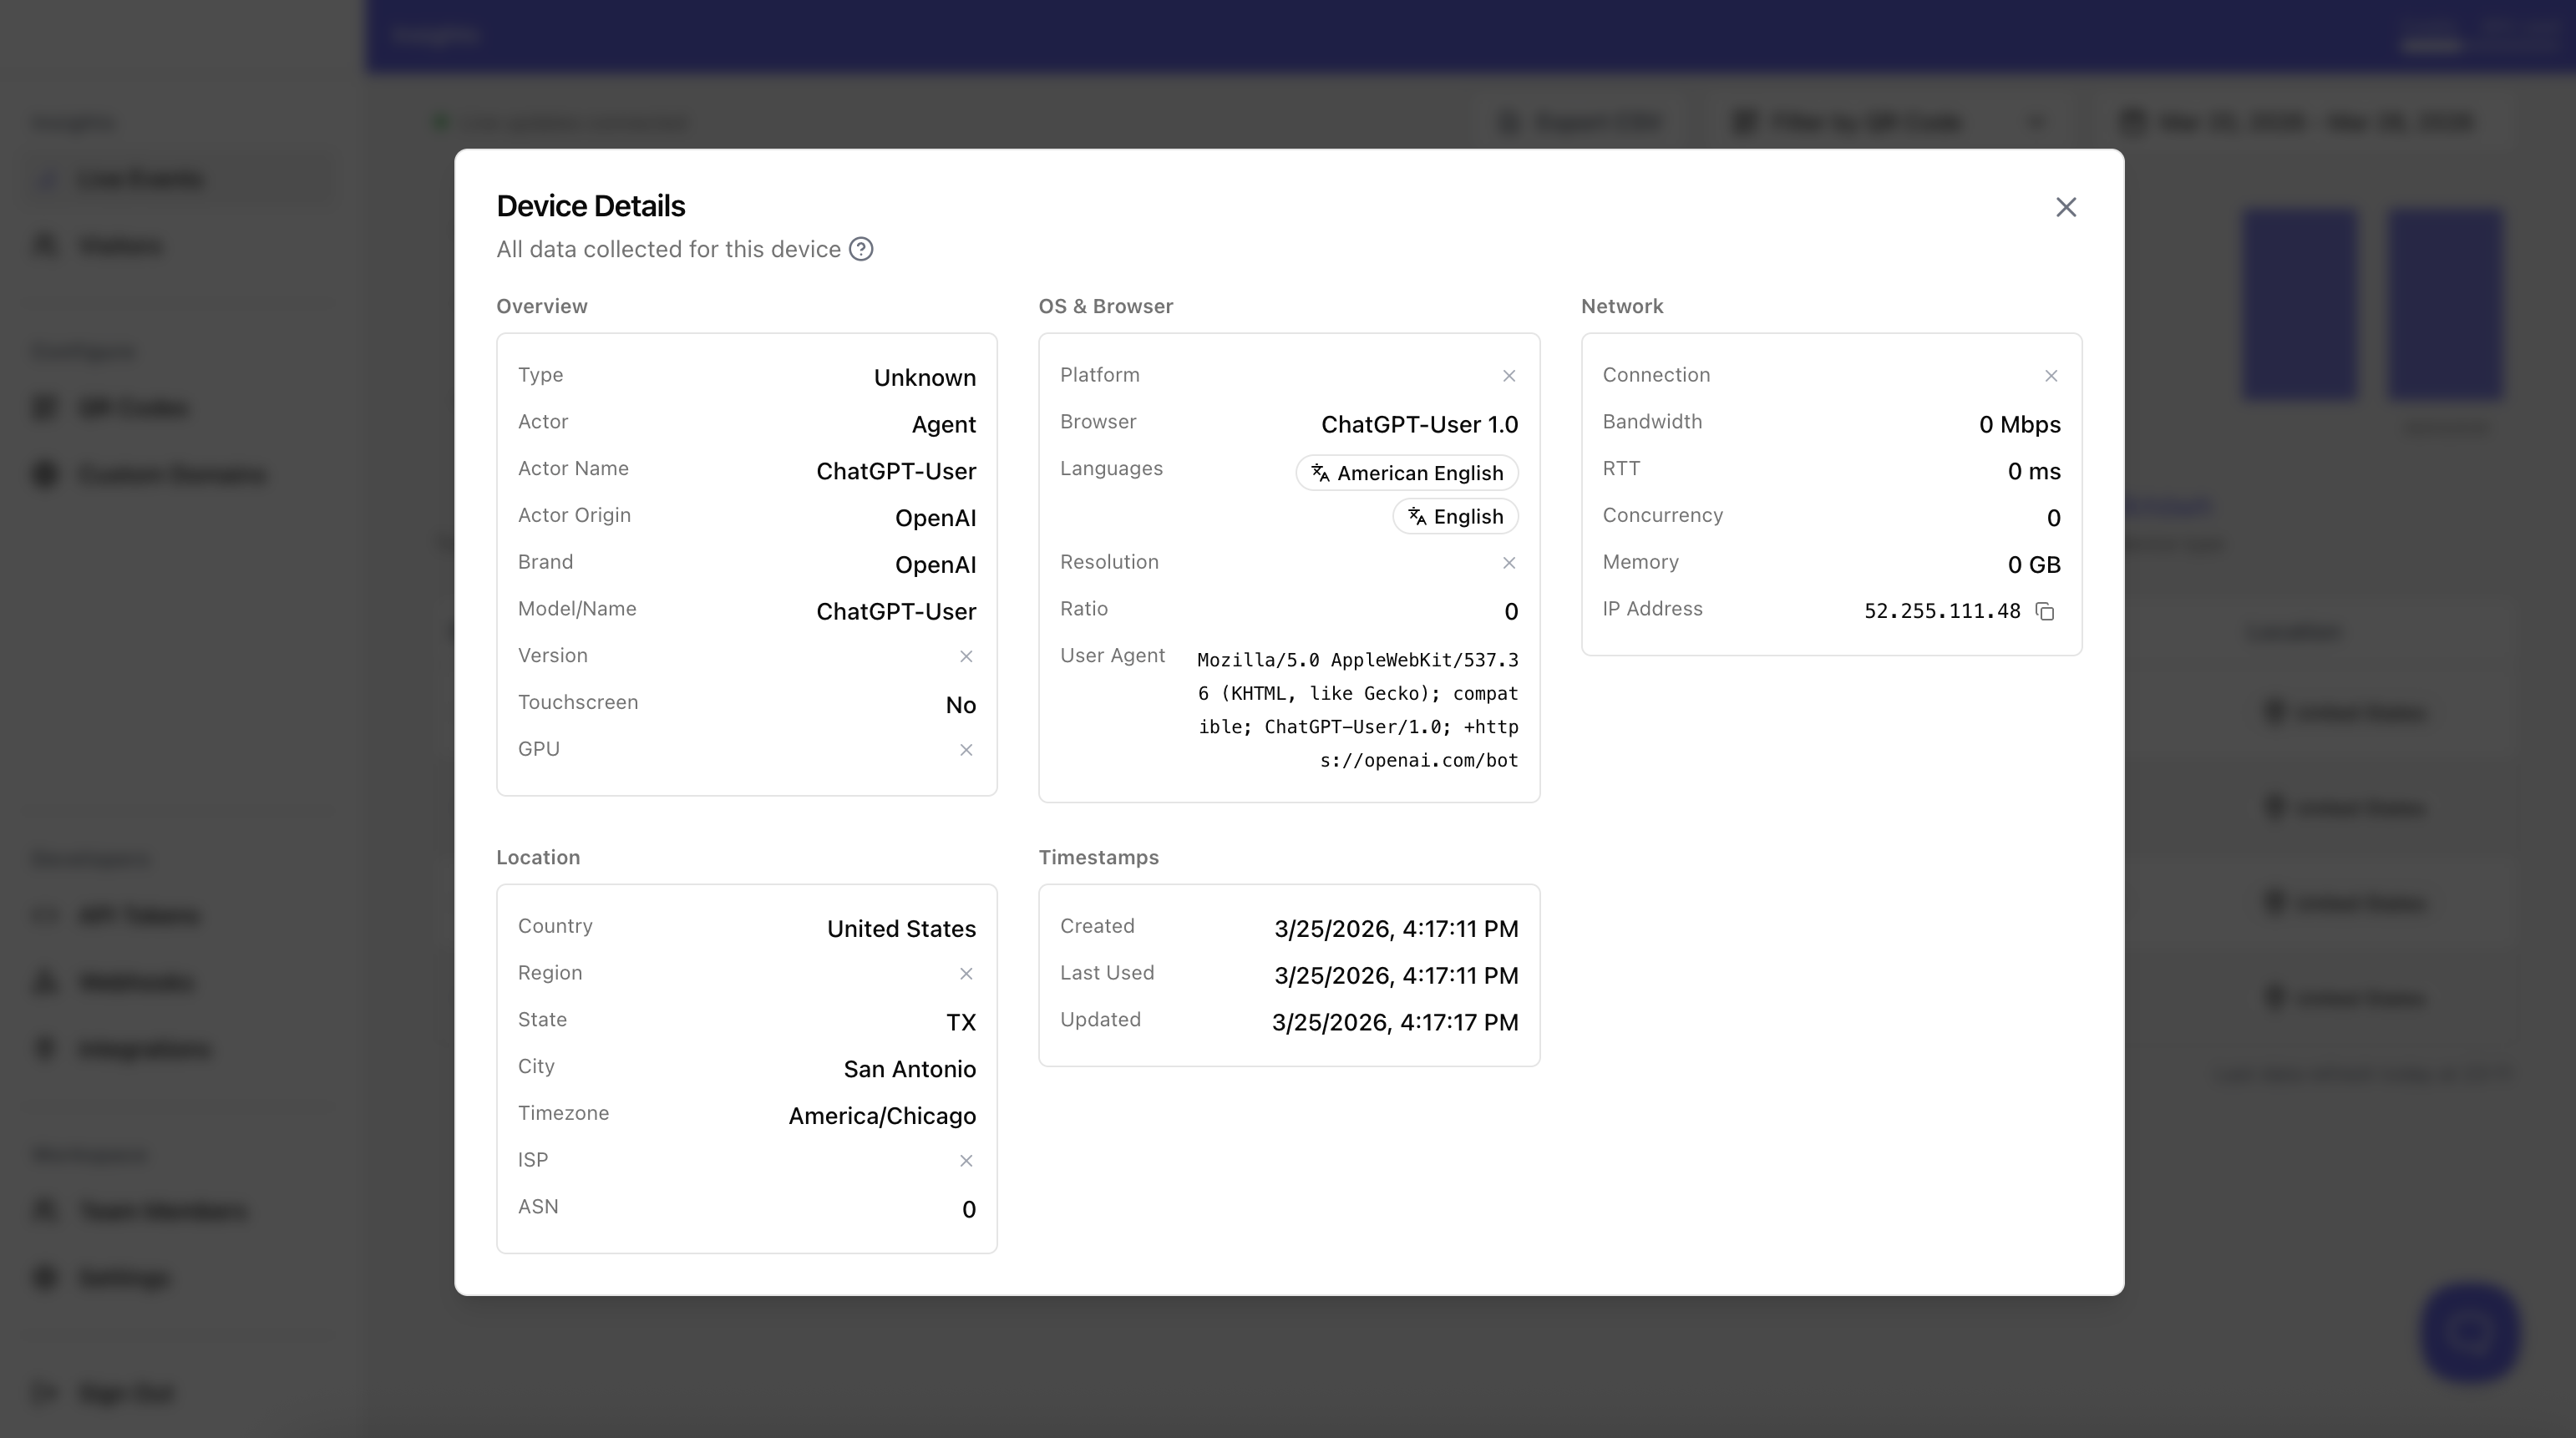Open Settings from the sidebar

(121, 1277)
